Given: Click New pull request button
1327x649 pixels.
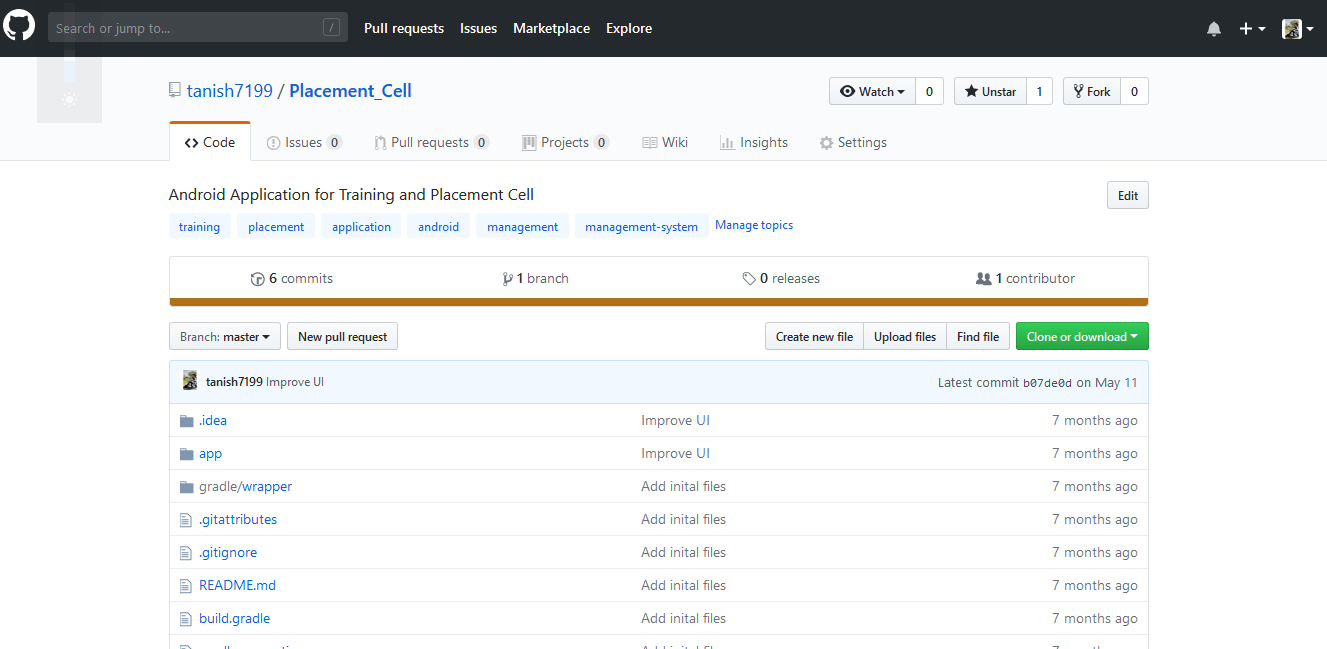Looking at the screenshot, I should point(342,337).
